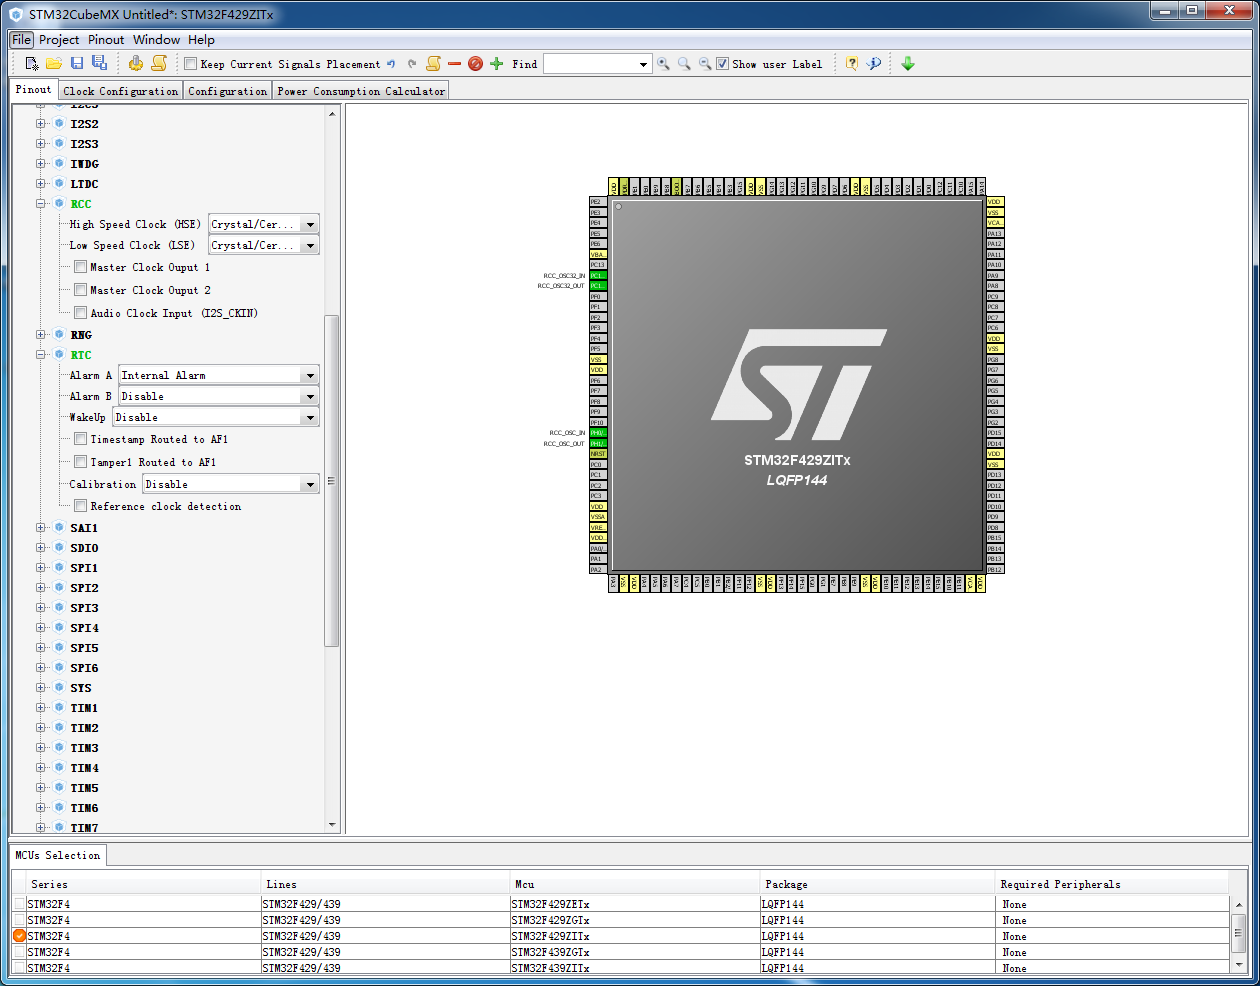Open the Pinout menu

pyautogui.click(x=106, y=40)
